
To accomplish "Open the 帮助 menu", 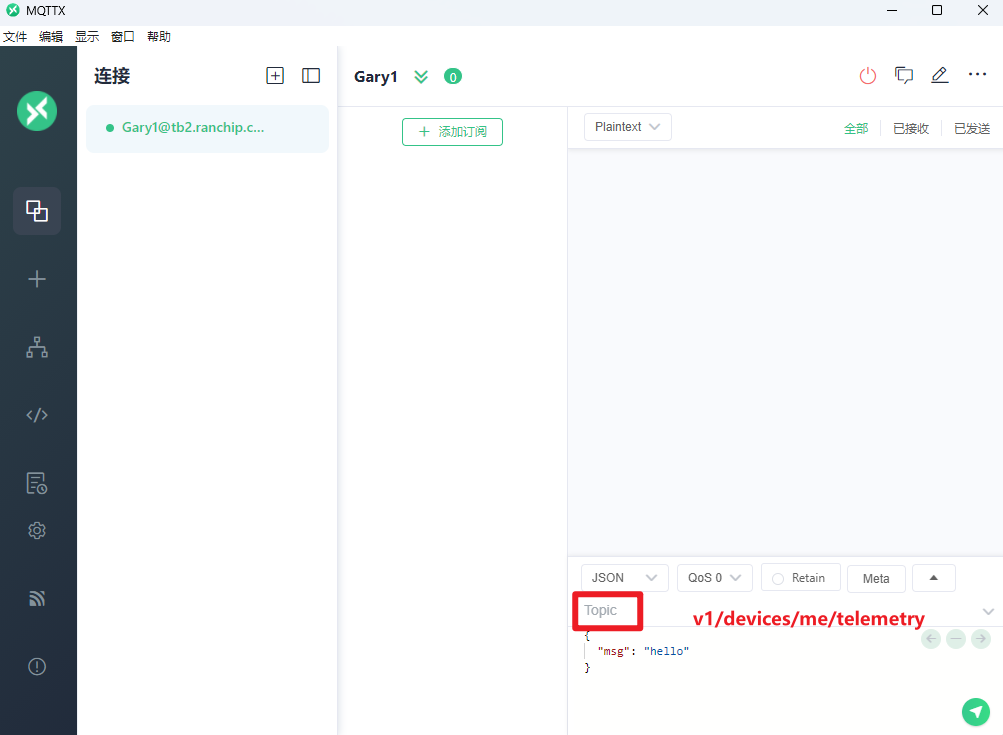I will [159, 36].
